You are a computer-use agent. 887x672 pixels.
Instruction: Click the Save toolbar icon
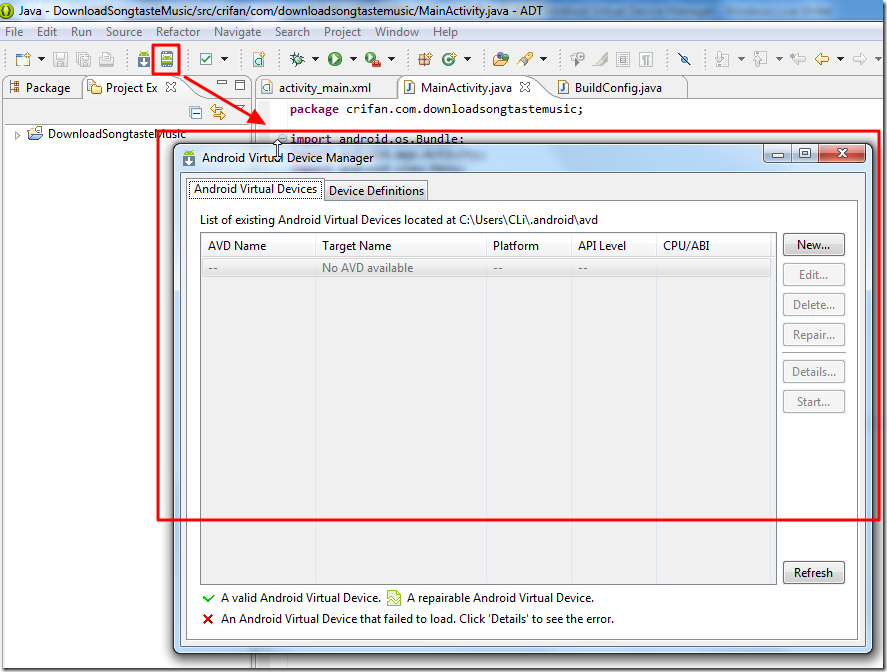(60, 59)
